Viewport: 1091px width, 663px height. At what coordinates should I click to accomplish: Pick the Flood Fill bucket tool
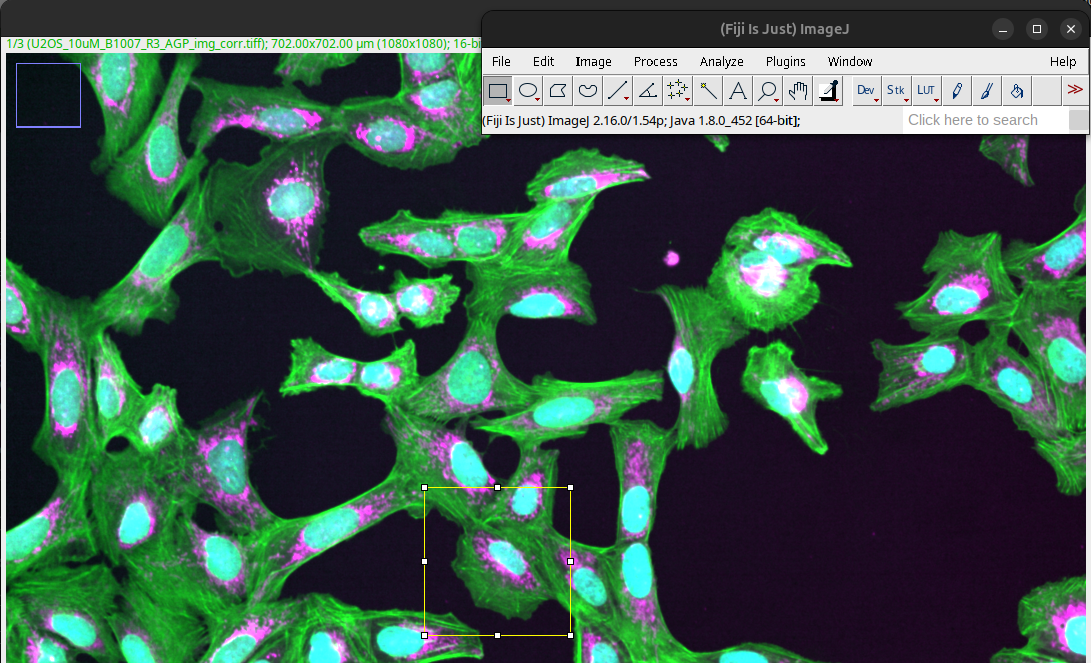click(x=1017, y=91)
